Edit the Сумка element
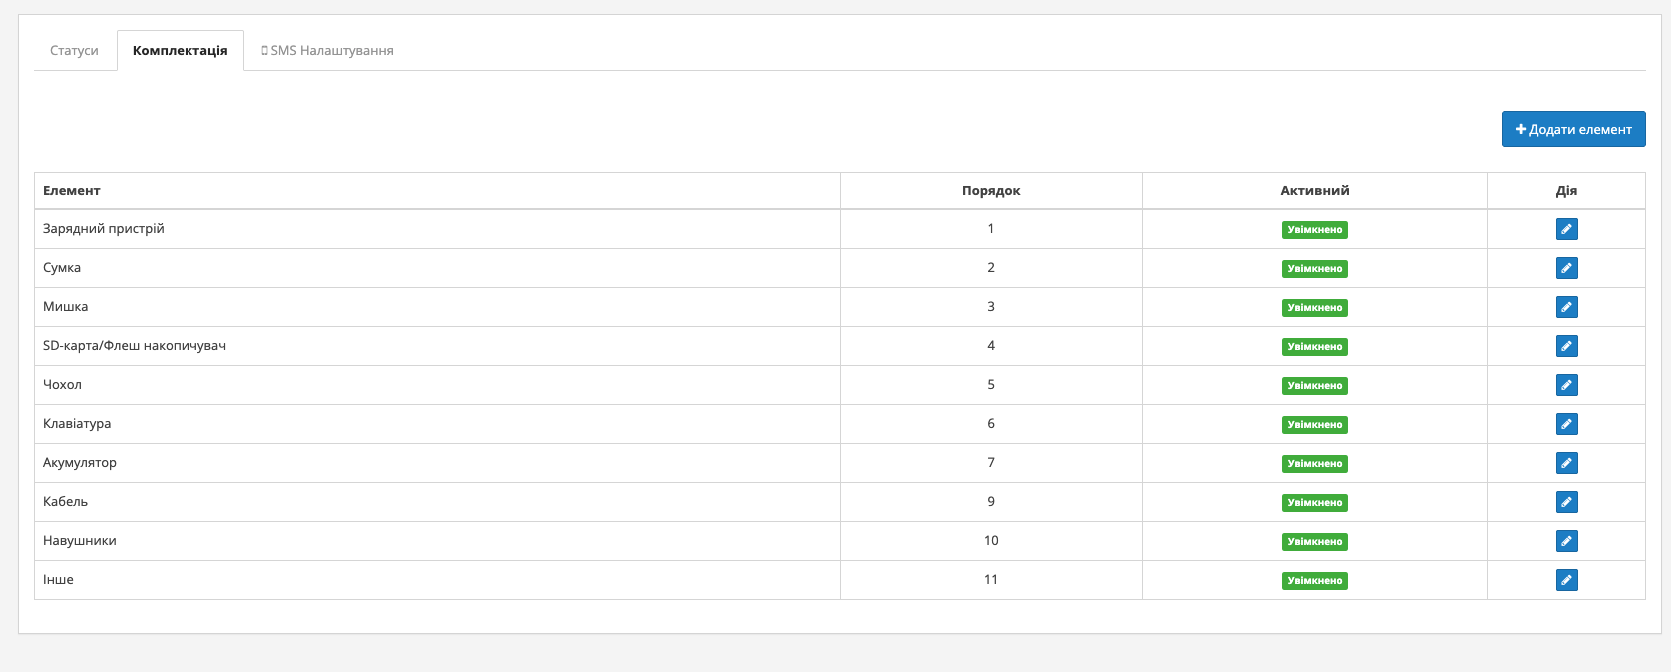Image resolution: width=1671 pixels, height=672 pixels. coord(1566,268)
